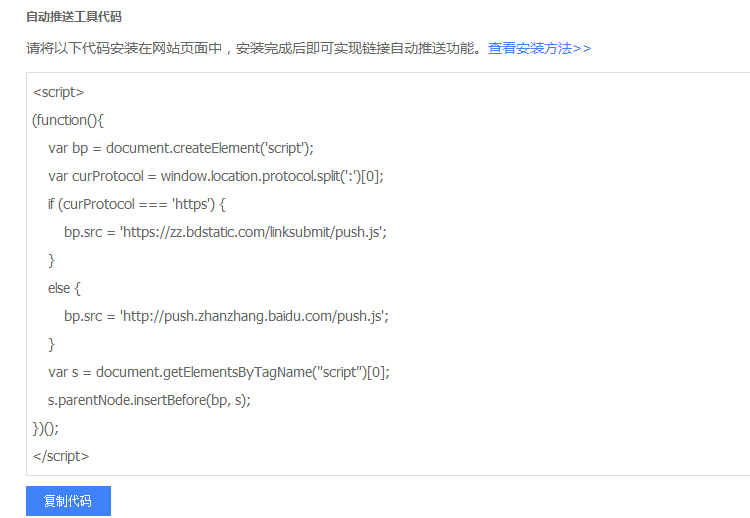Click the var s getElementsByTagName line
750x518 pixels.
(218, 372)
